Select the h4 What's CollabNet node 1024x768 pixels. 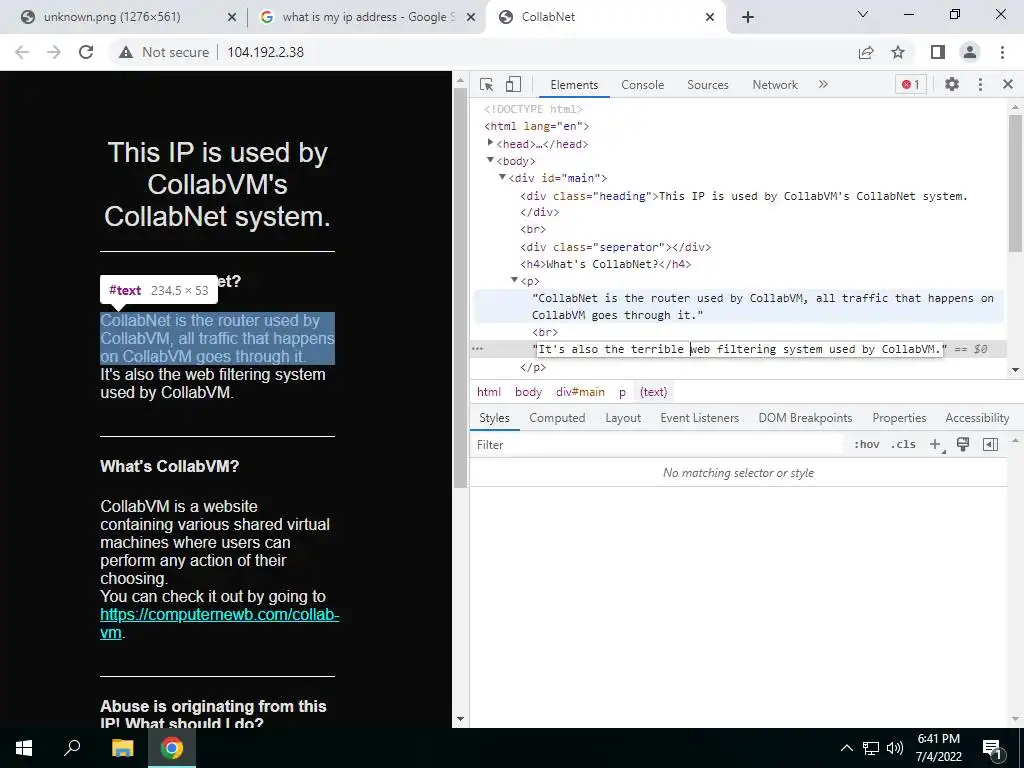click(x=605, y=264)
